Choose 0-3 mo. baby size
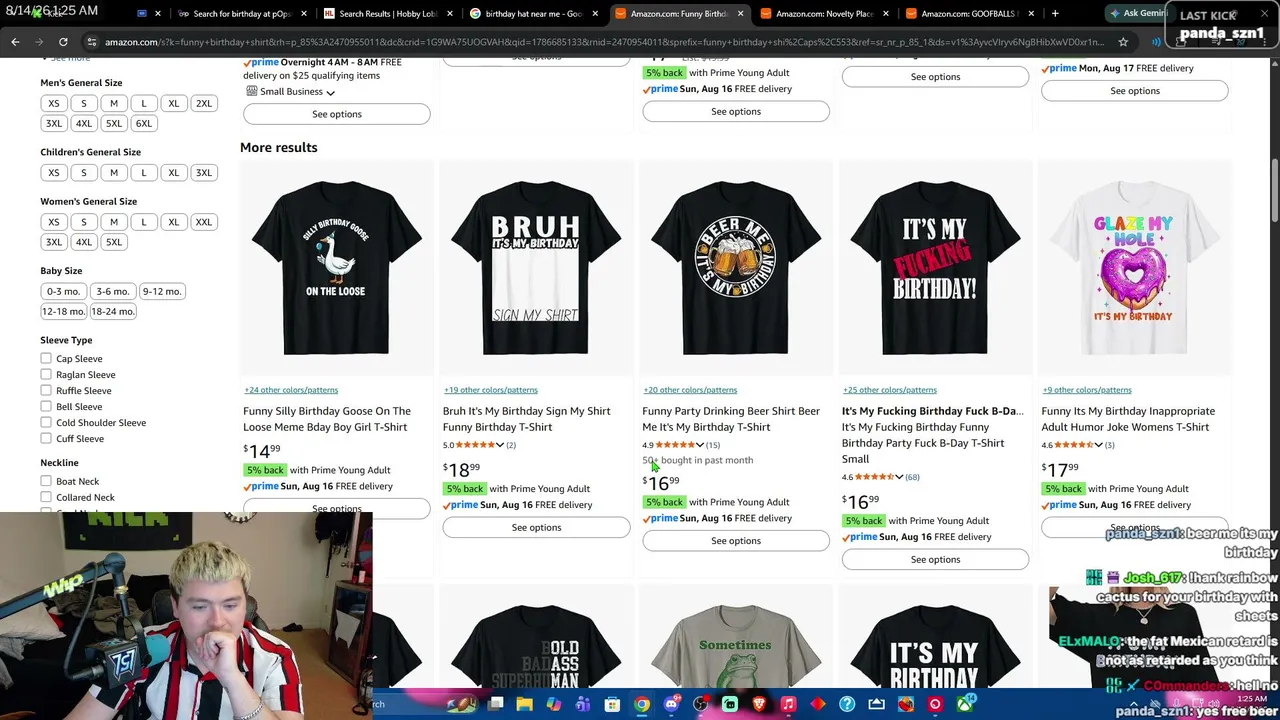The height and width of the screenshot is (720, 1280). (63, 291)
